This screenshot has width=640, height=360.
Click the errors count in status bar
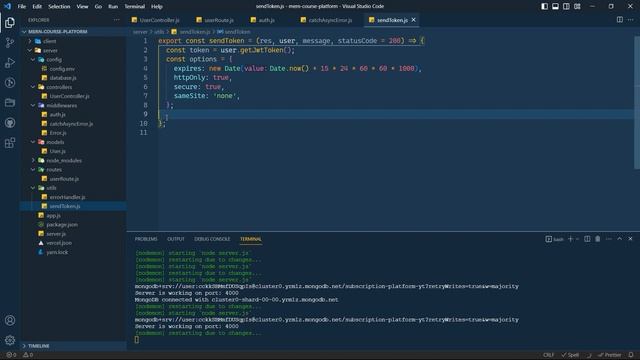pos(11,355)
